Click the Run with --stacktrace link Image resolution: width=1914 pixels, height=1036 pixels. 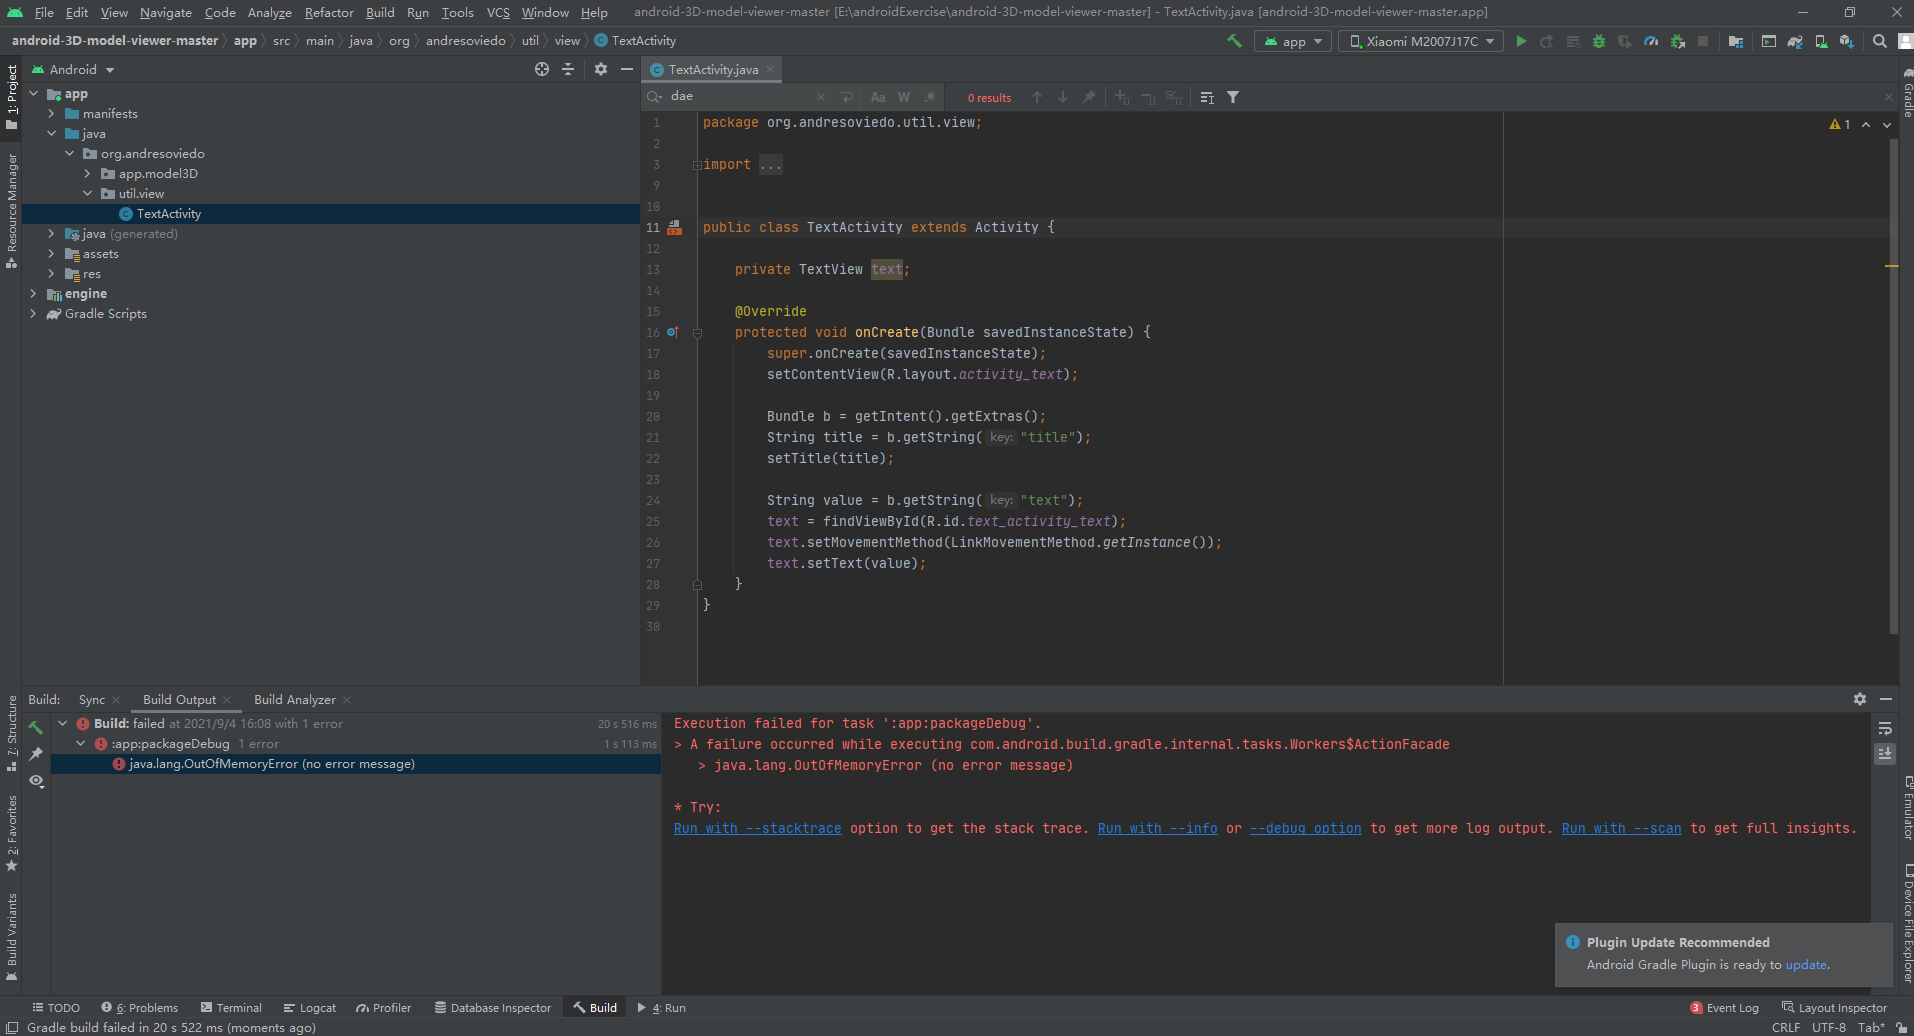(x=757, y=828)
